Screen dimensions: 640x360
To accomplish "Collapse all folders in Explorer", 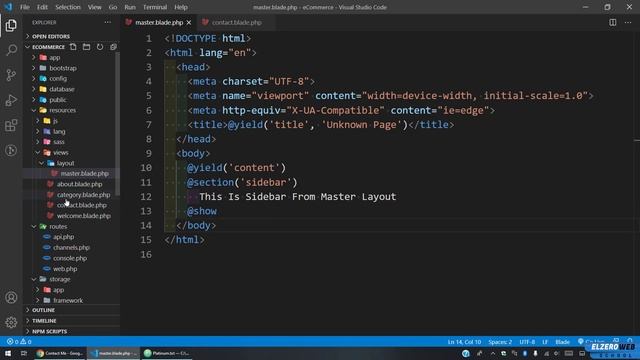I will point(113,47).
